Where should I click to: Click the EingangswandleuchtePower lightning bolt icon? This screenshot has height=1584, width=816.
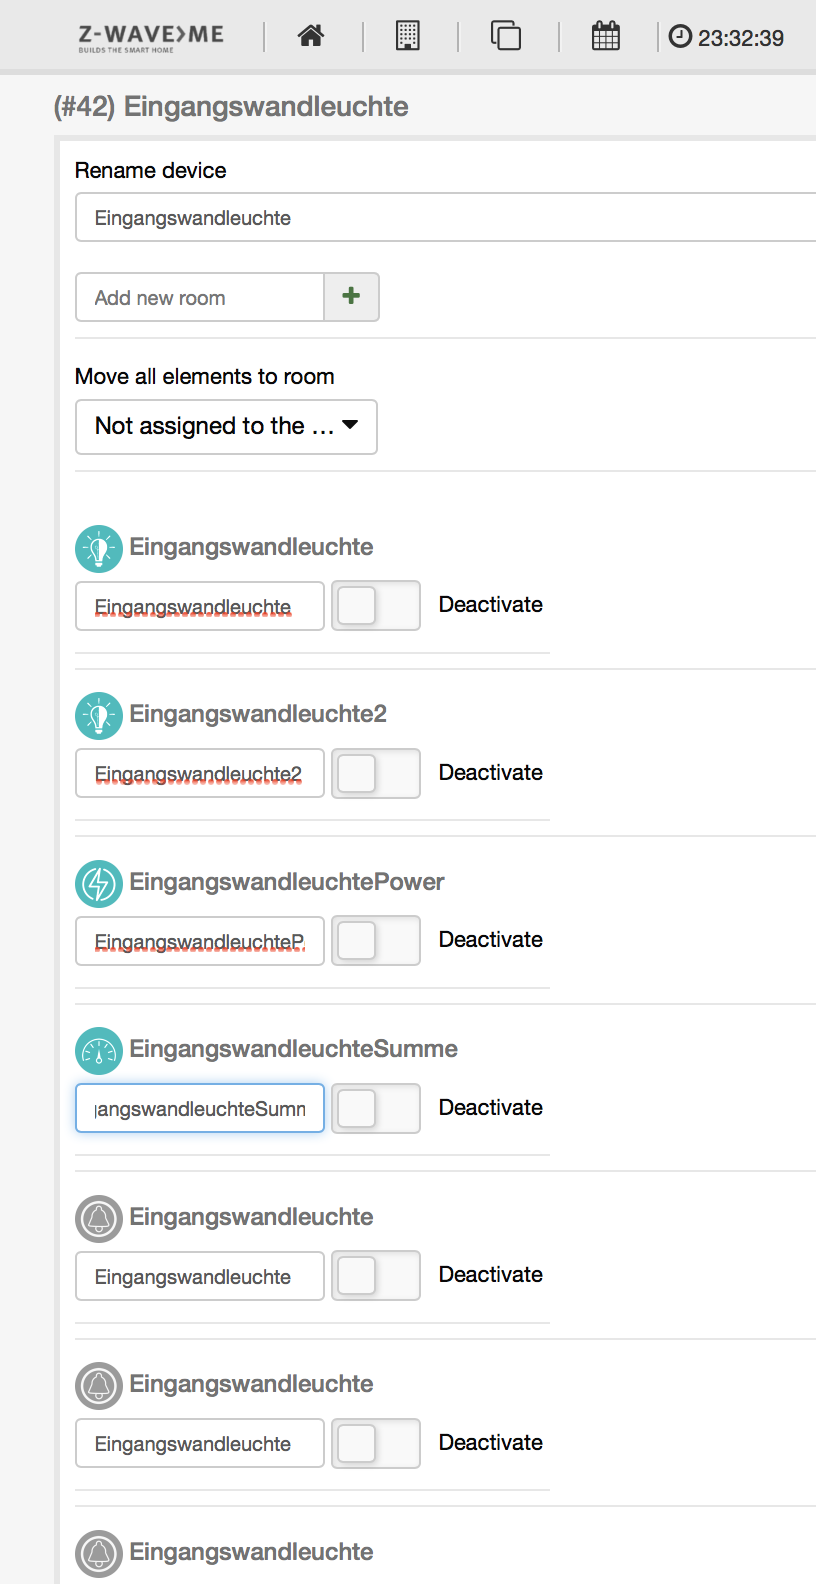99,884
